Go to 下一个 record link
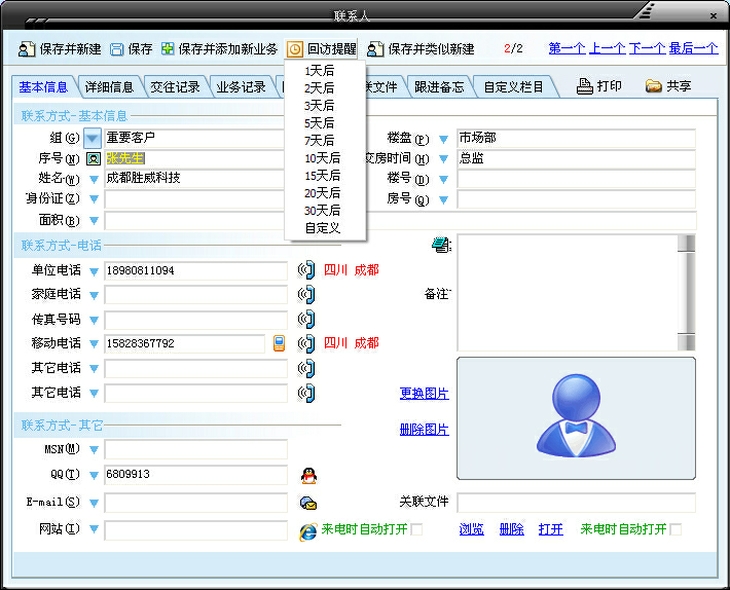The image size is (730, 590). (647, 48)
